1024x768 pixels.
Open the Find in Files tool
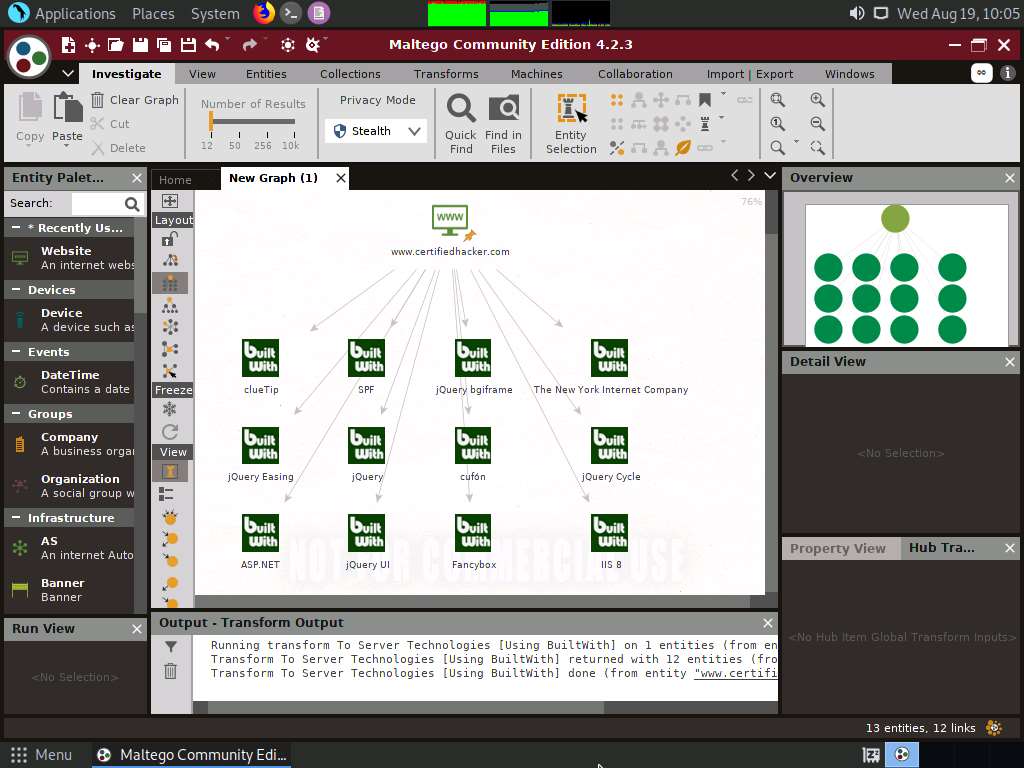click(x=504, y=123)
